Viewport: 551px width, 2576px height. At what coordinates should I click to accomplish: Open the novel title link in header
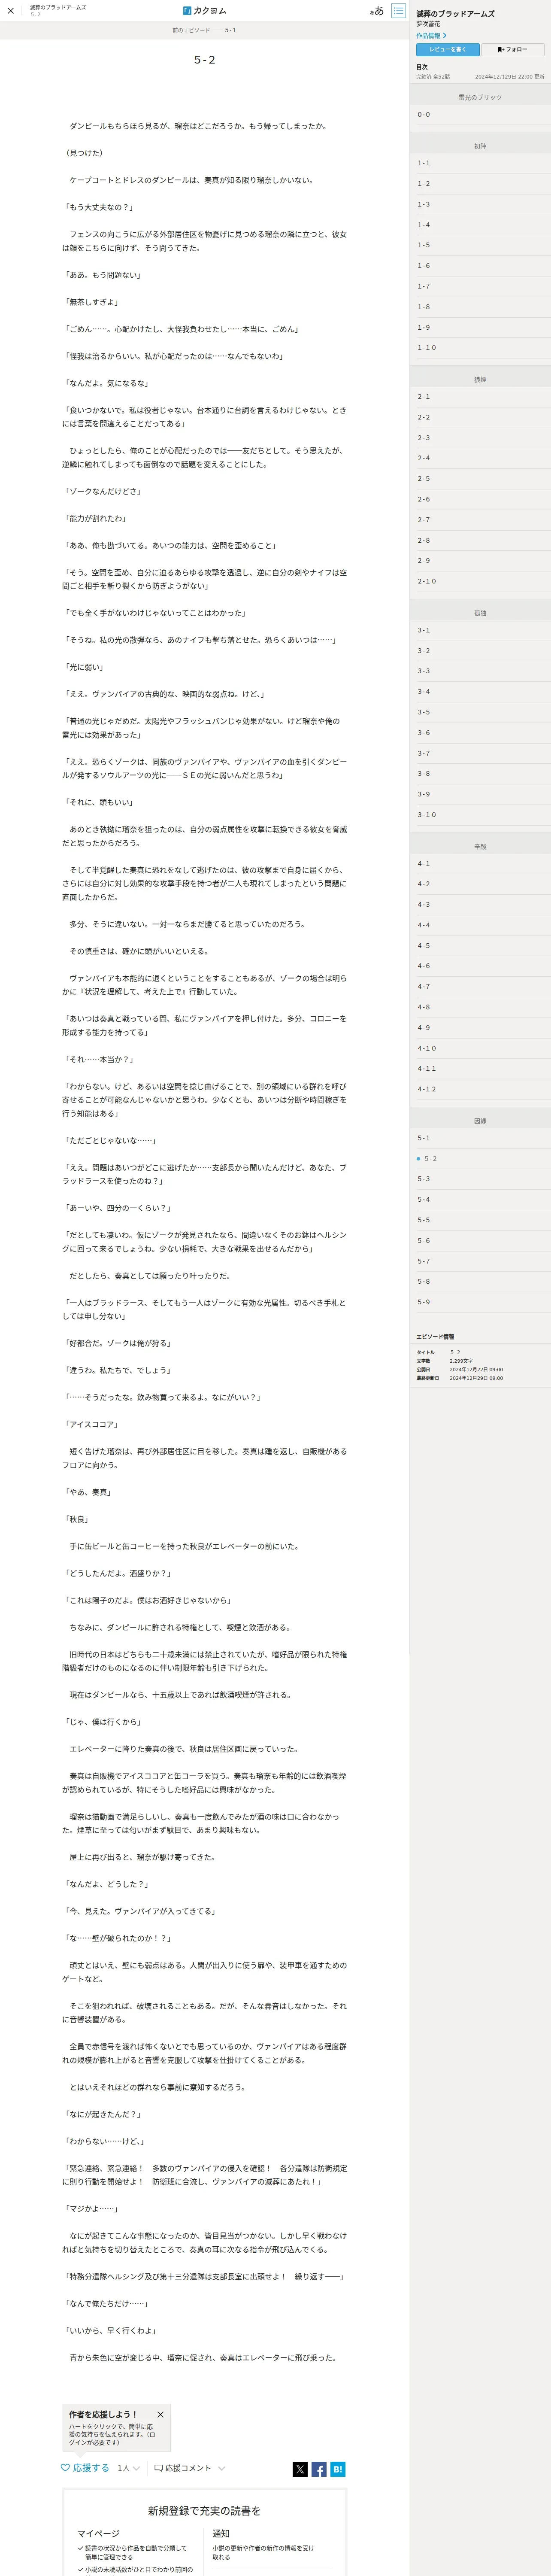[x=58, y=7]
